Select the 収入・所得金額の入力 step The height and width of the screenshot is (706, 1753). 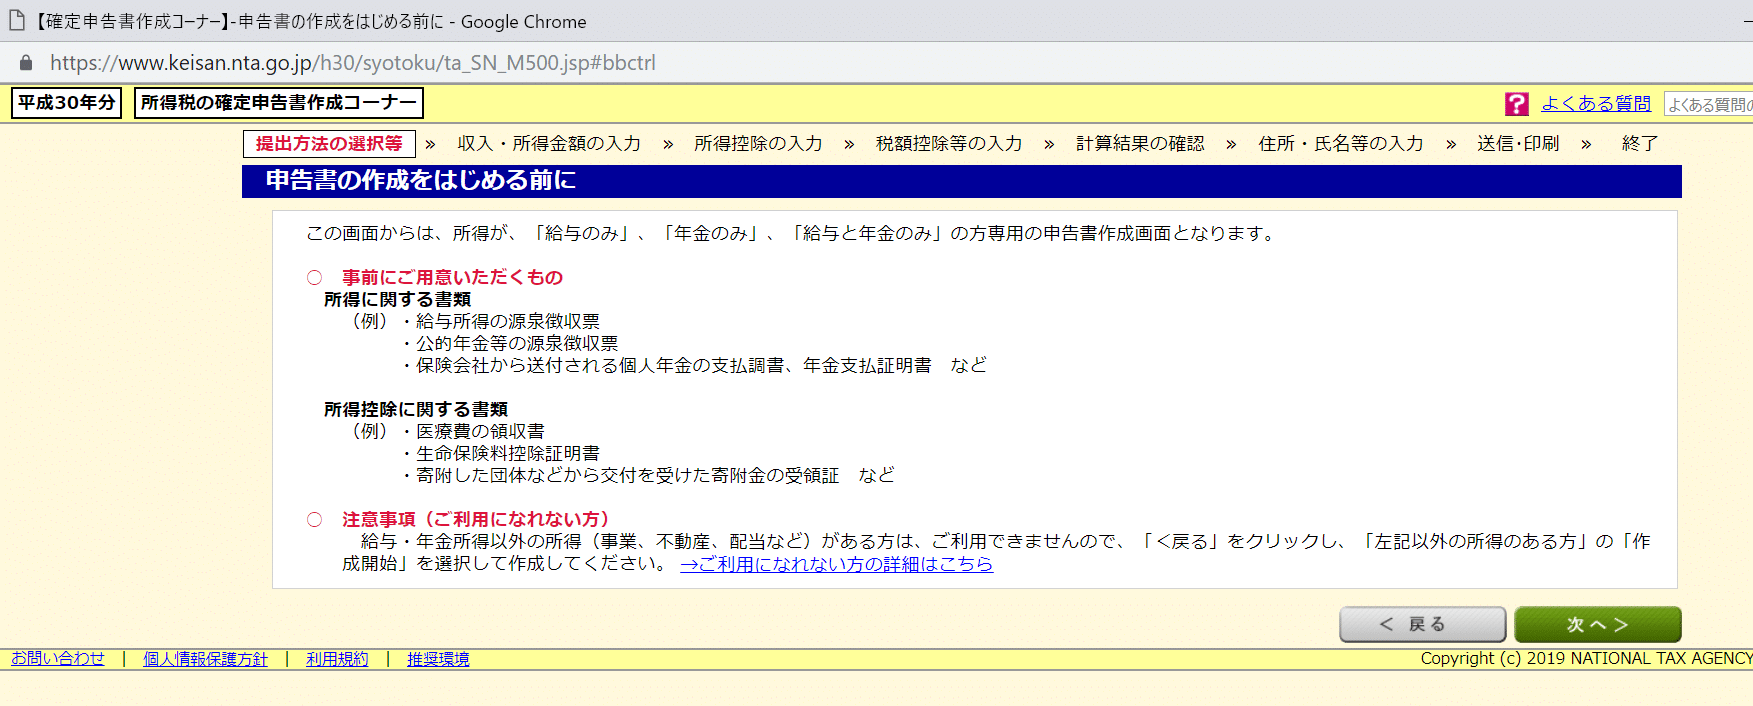coord(549,144)
